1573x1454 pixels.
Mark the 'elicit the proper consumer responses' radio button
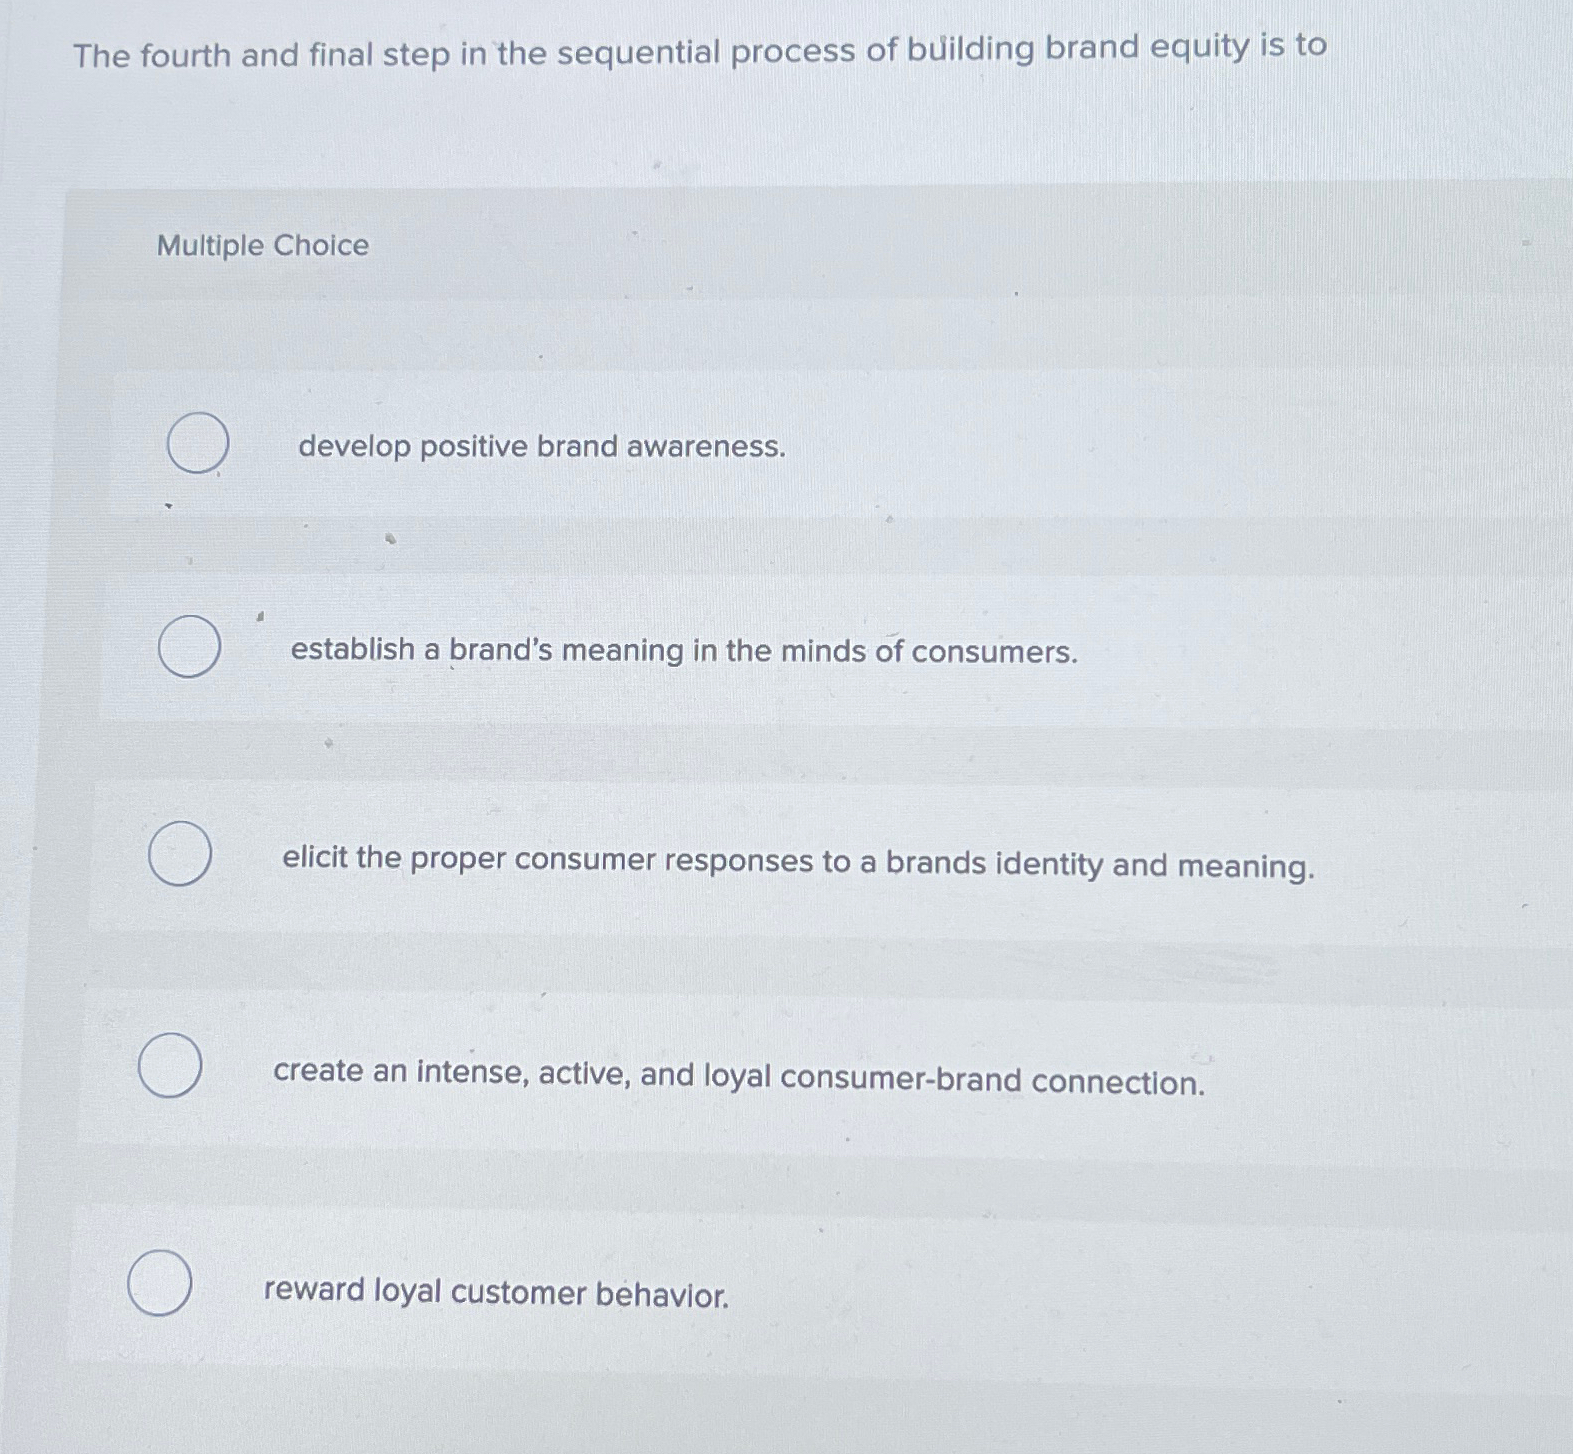tap(180, 853)
